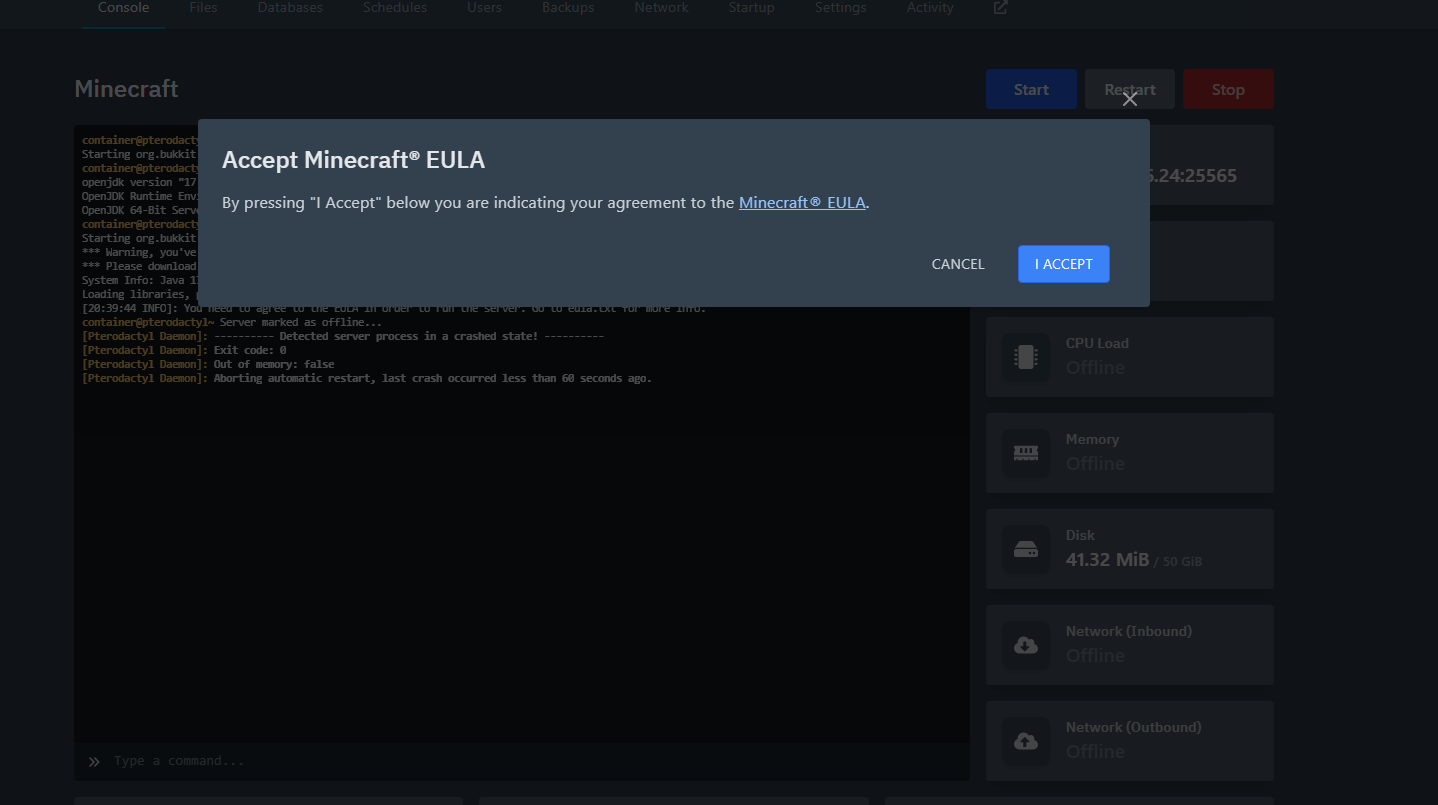1438x805 pixels.
Task: Click the I ACCEPT button
Action: click(x=1063, y=264)
